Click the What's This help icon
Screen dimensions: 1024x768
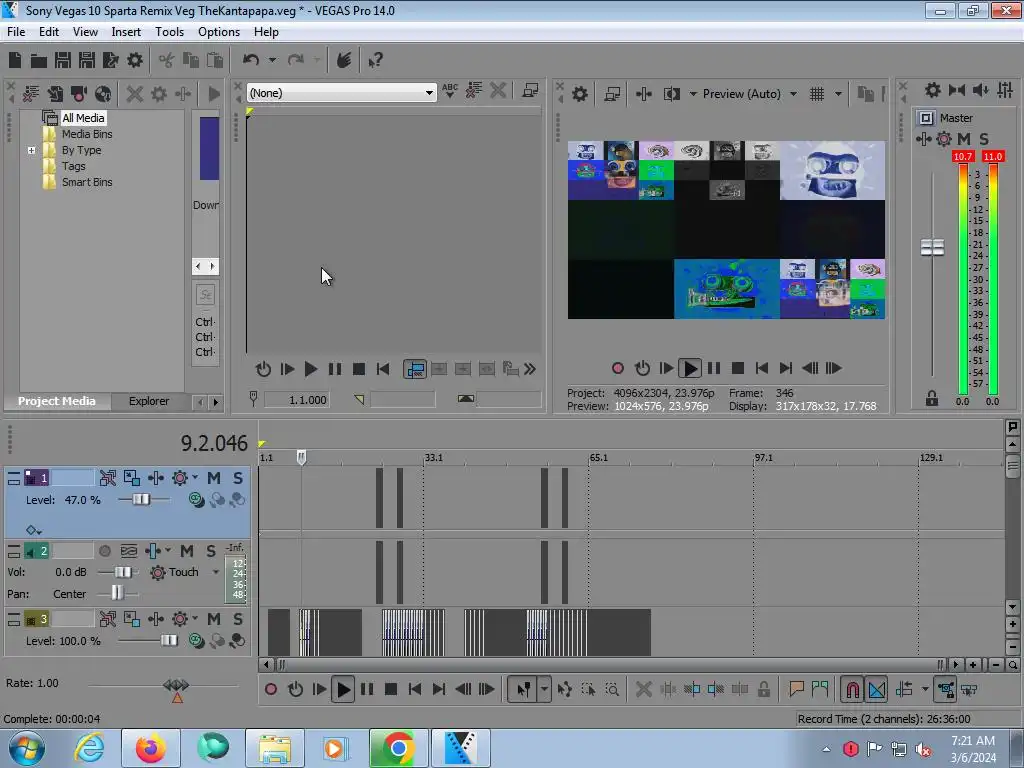click(x=375, y=61)
